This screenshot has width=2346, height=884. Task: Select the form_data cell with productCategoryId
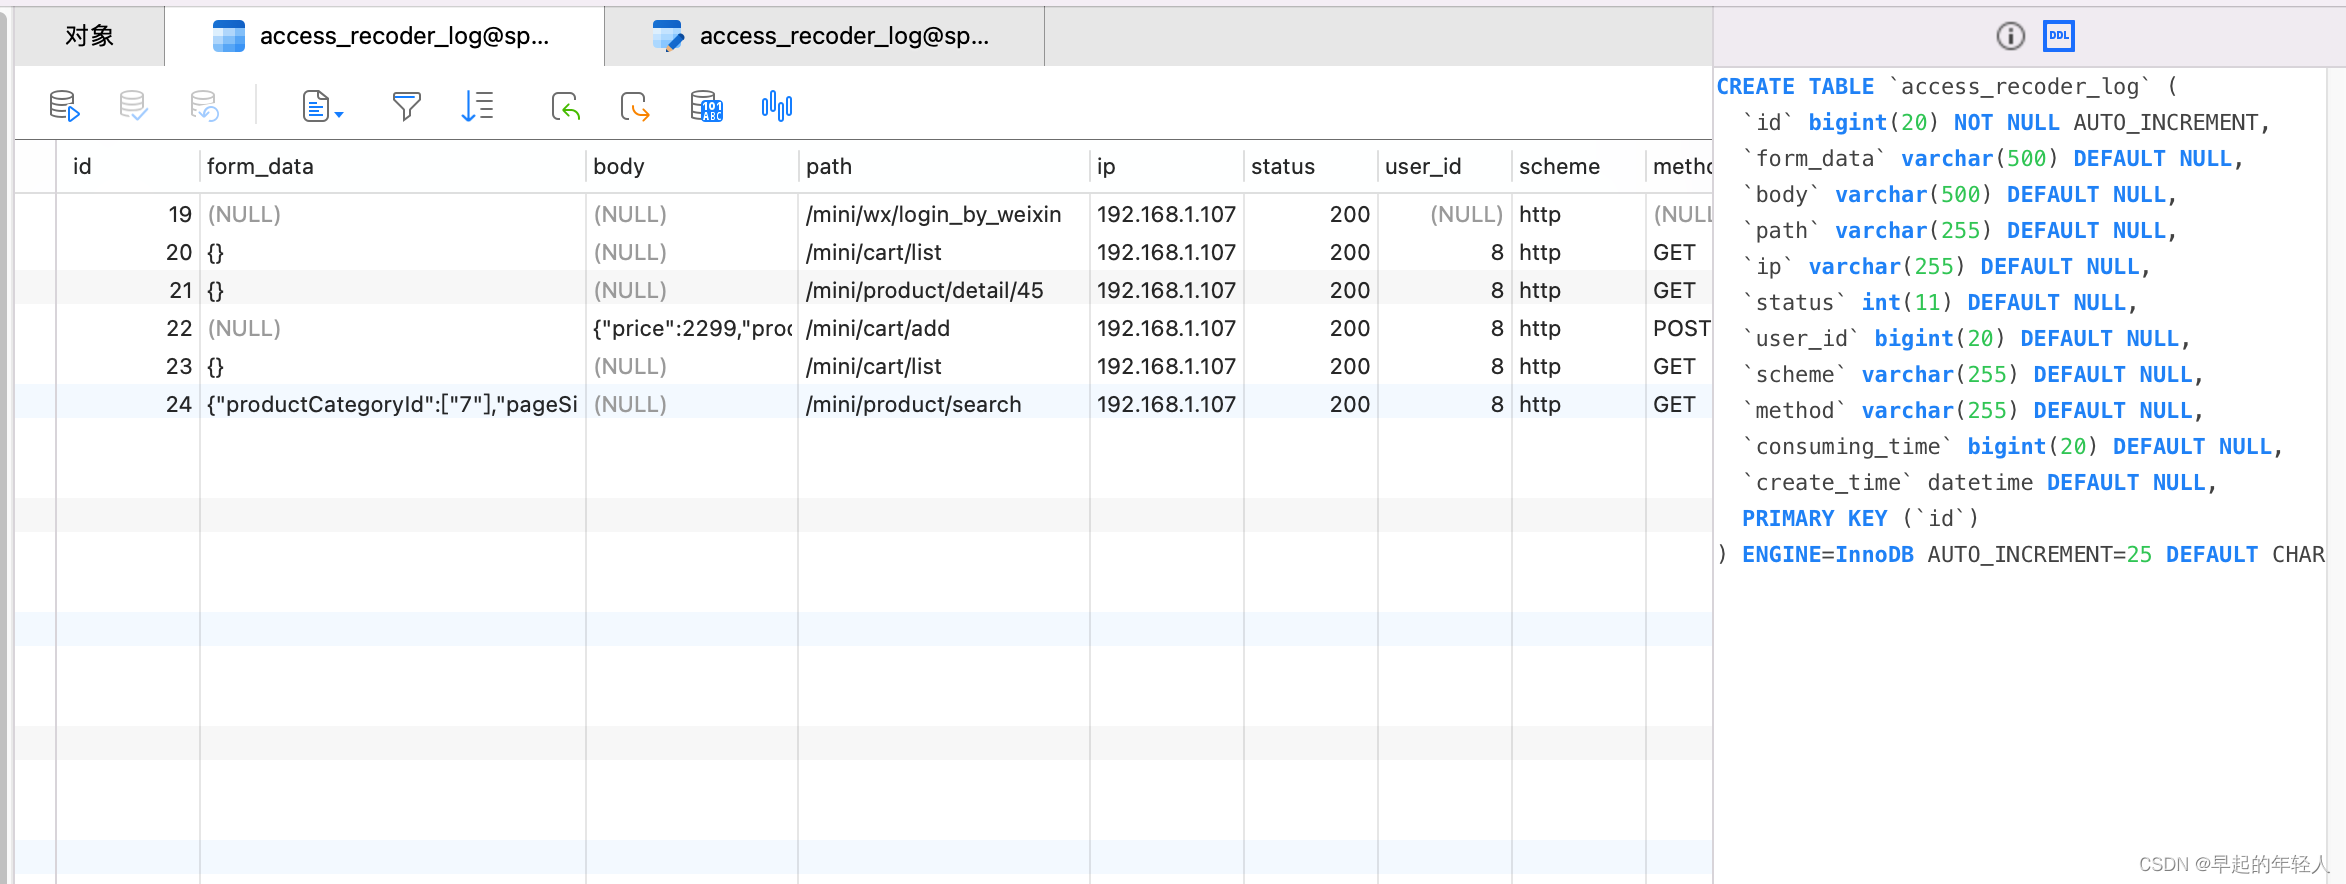[393, 404]
